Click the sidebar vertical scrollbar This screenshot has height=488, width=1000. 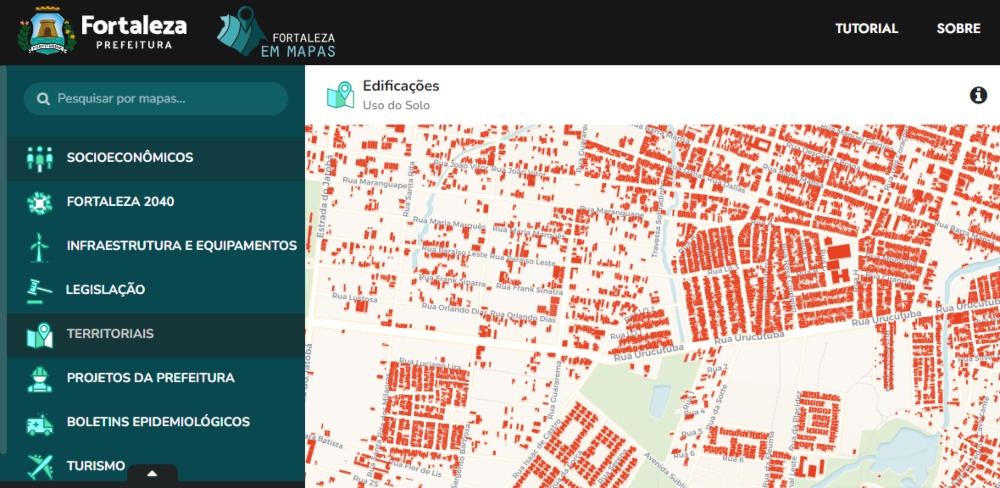tap(3, 258)
